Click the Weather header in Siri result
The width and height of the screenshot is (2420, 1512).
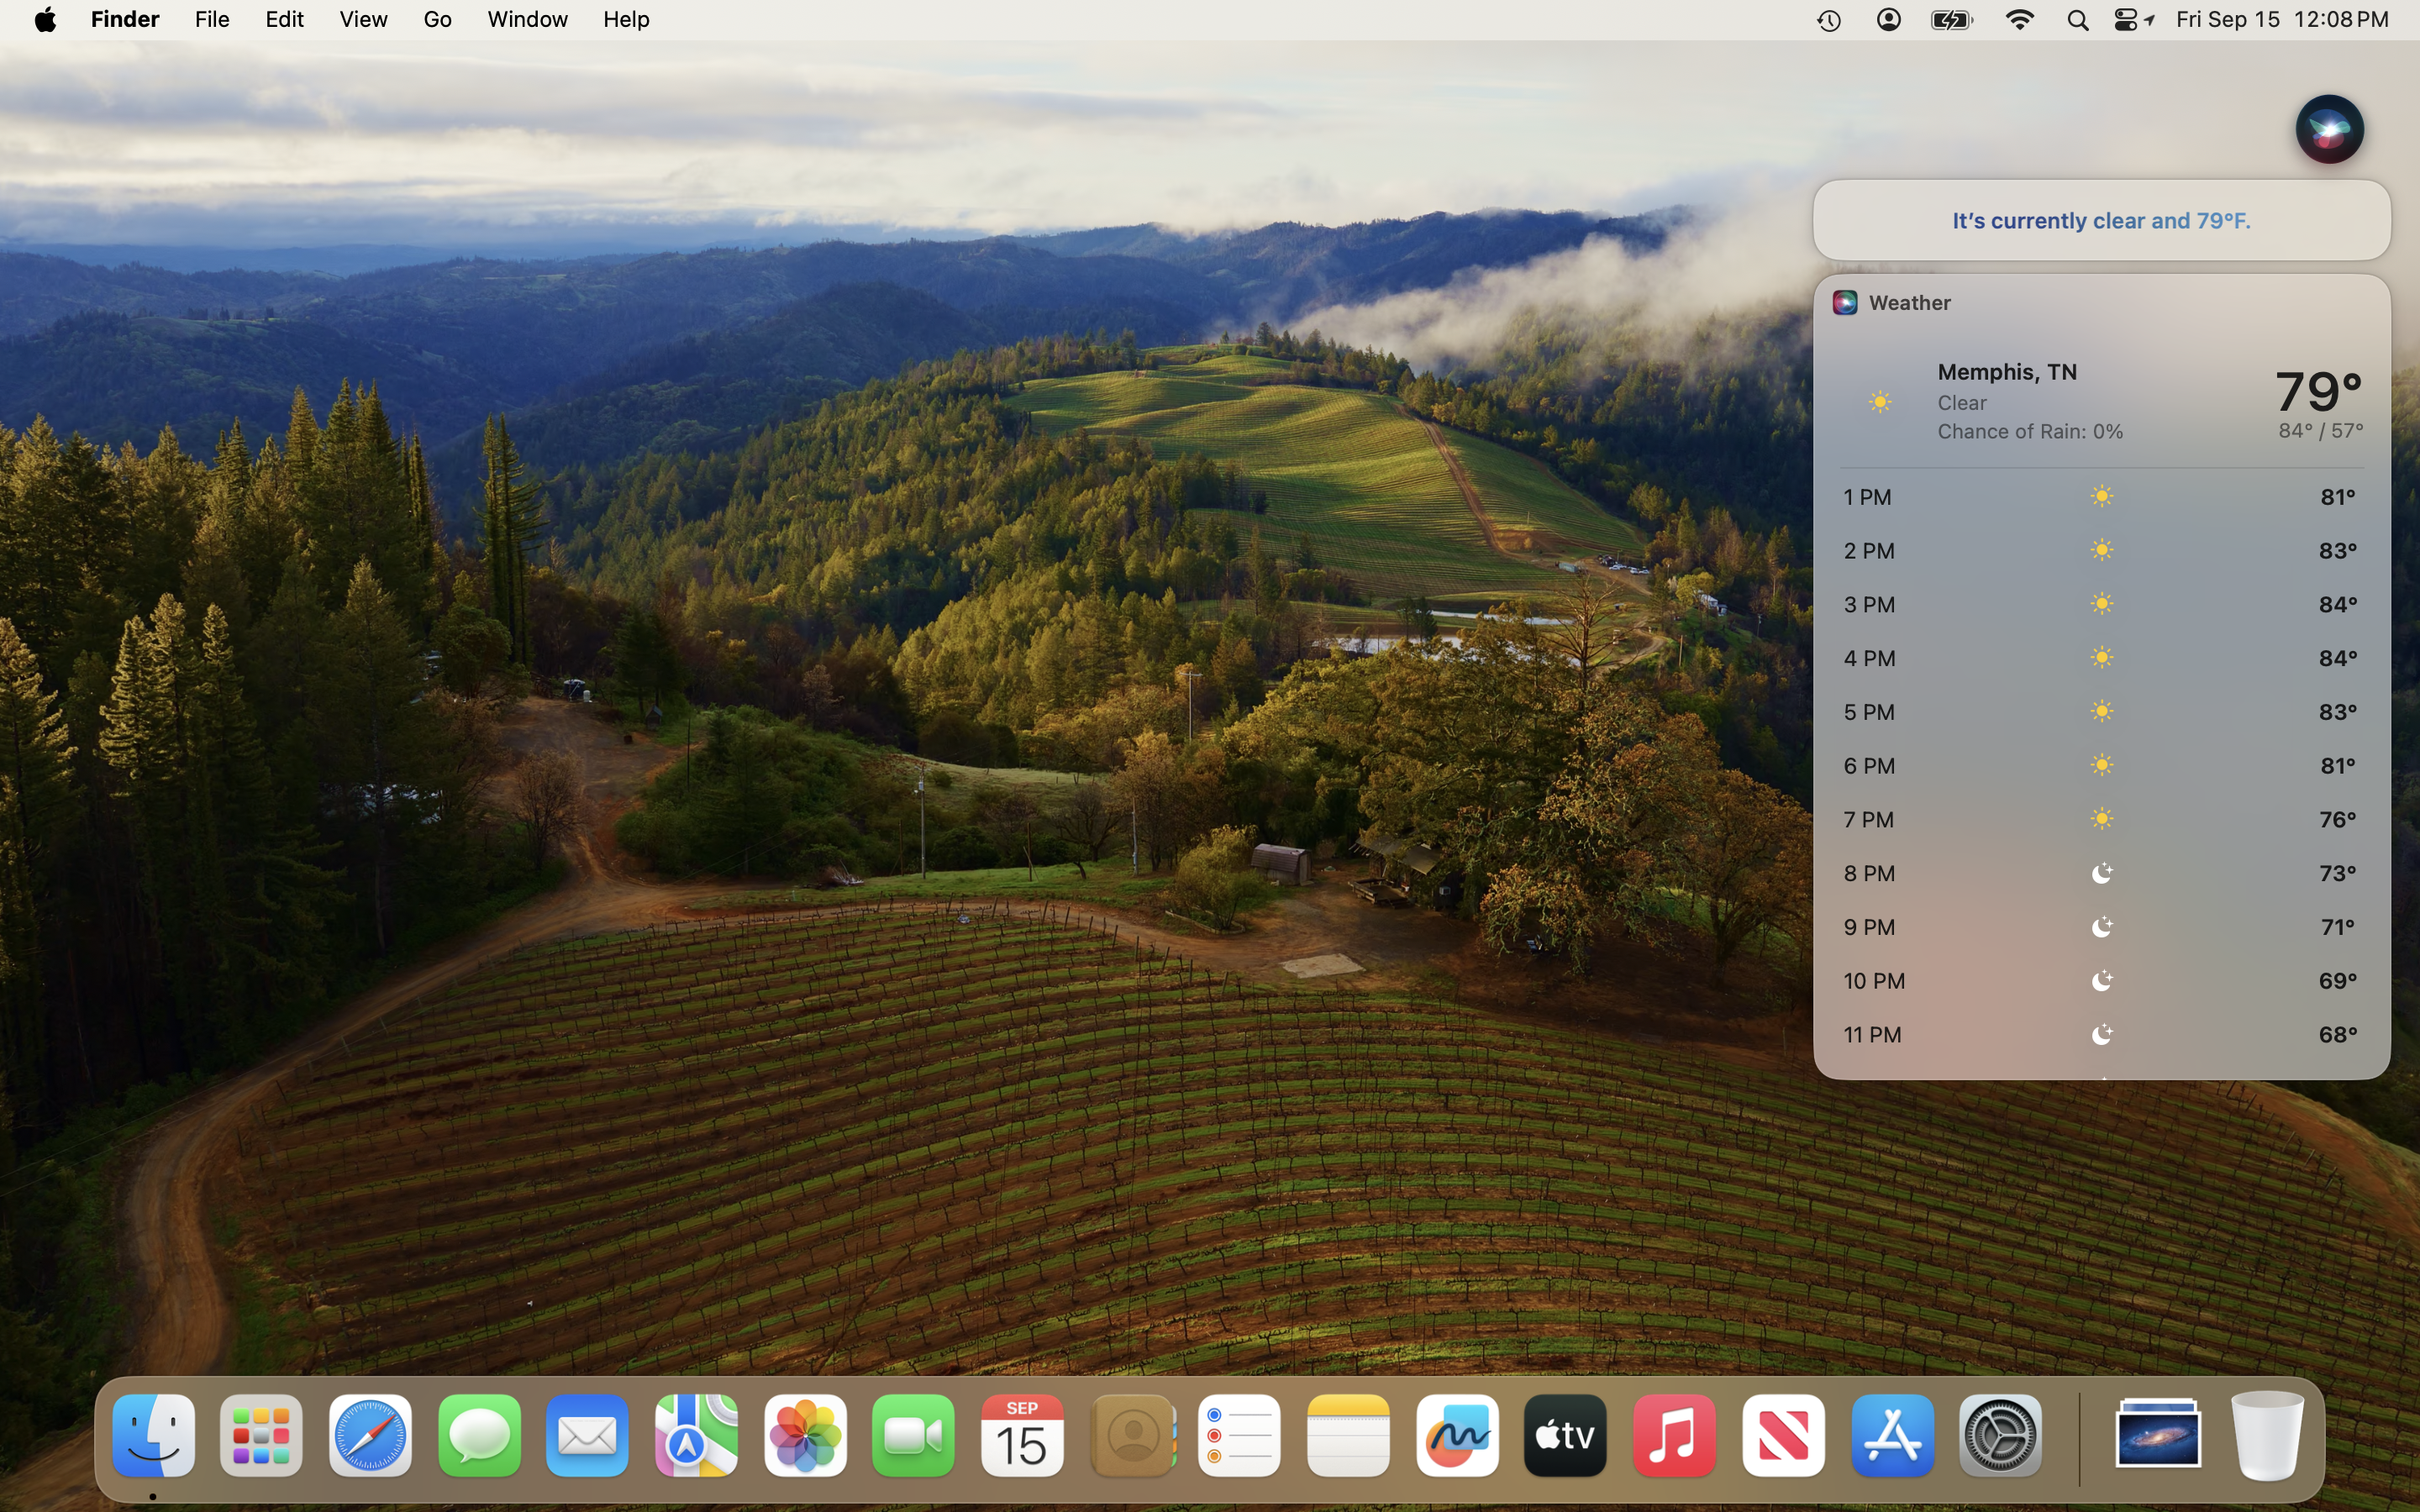pyautogui.click(x=1908, y=303)
